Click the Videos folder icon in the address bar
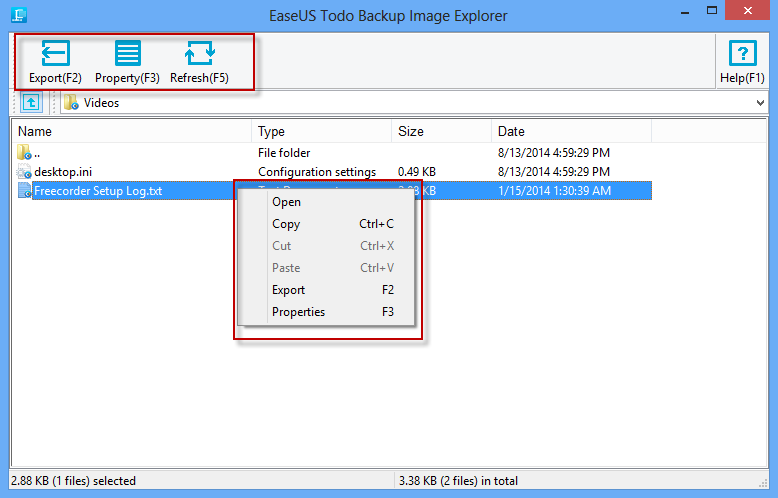Image resolution: width=778 pixels, height=498 pixels. pos(71,103)
